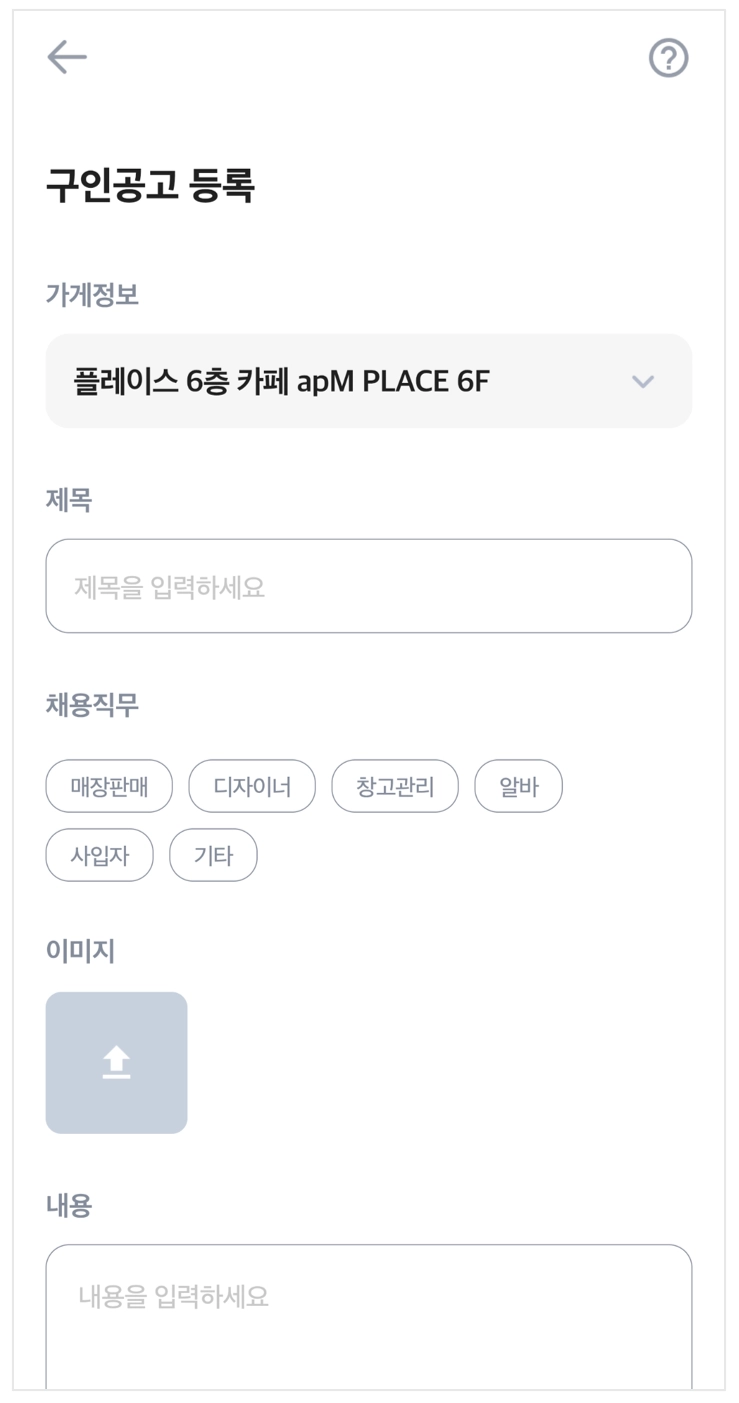
Task: Click the 이미지 section label
Action: [80, 951]
